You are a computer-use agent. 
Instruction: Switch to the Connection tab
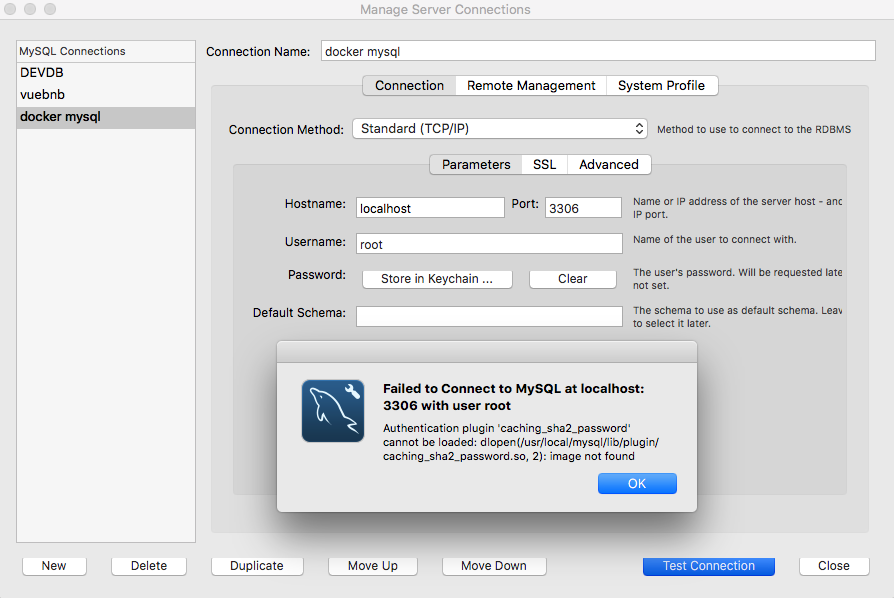409,86
